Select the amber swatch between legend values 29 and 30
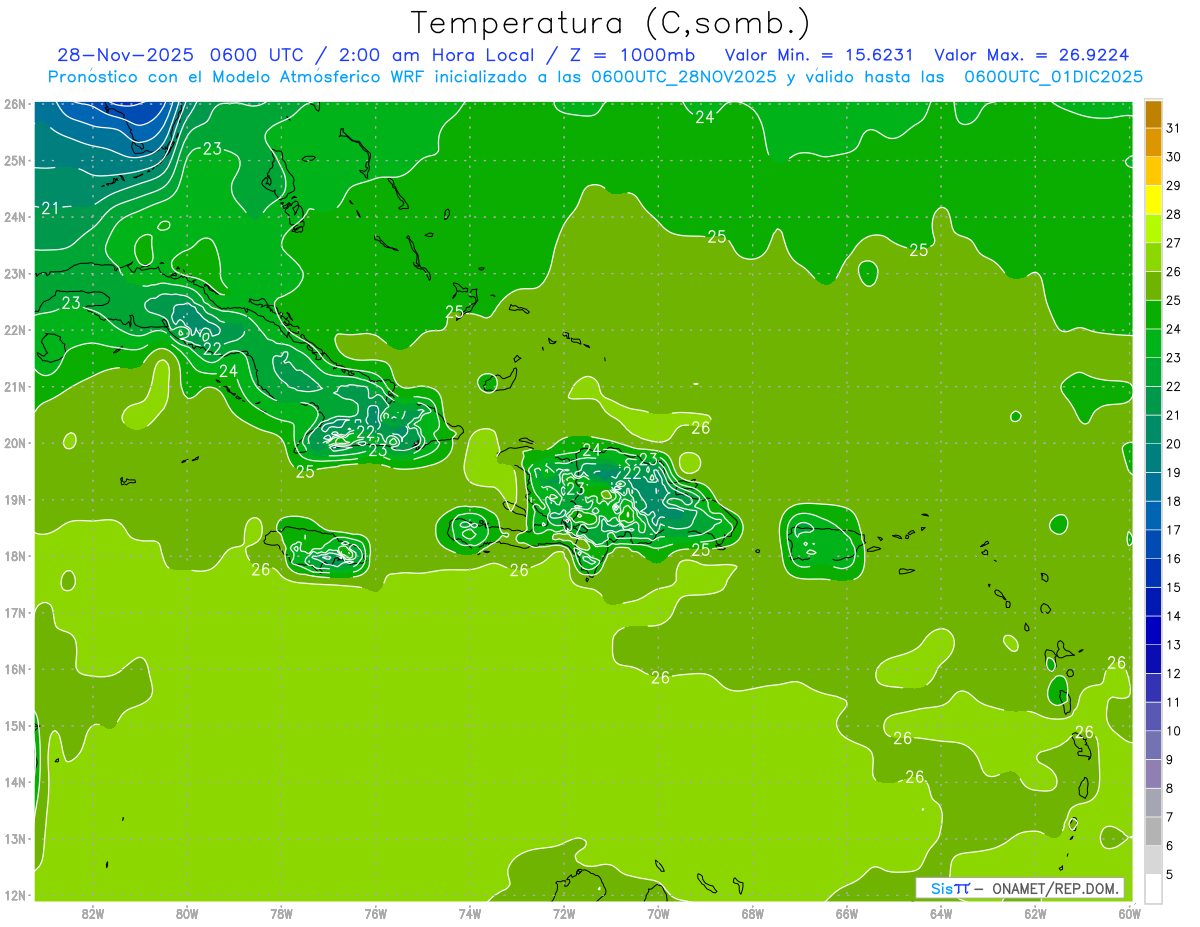 [x=1153, y=172]
